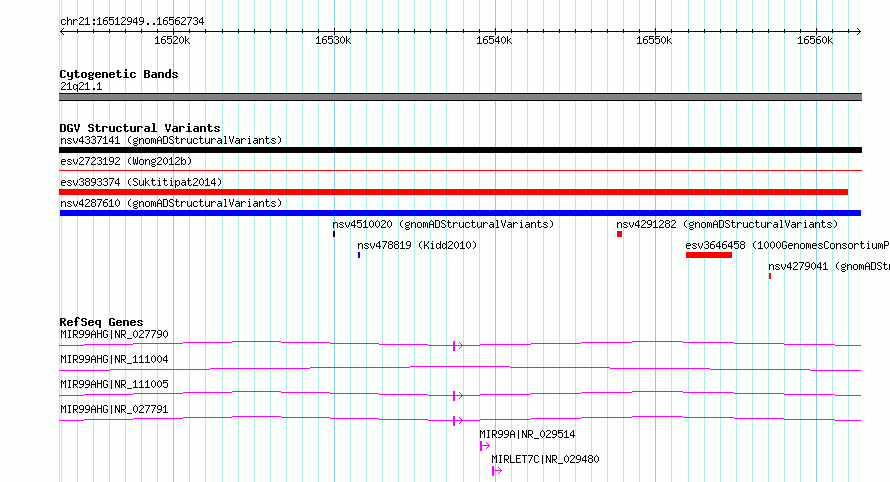Viewport: 890px width, 482px height.
Task: Open the nsv4279041 label
Action: (829, 266)
